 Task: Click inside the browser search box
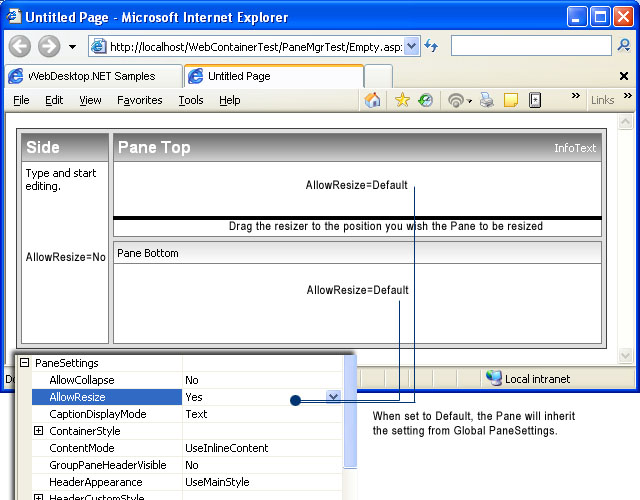(530, 46)
